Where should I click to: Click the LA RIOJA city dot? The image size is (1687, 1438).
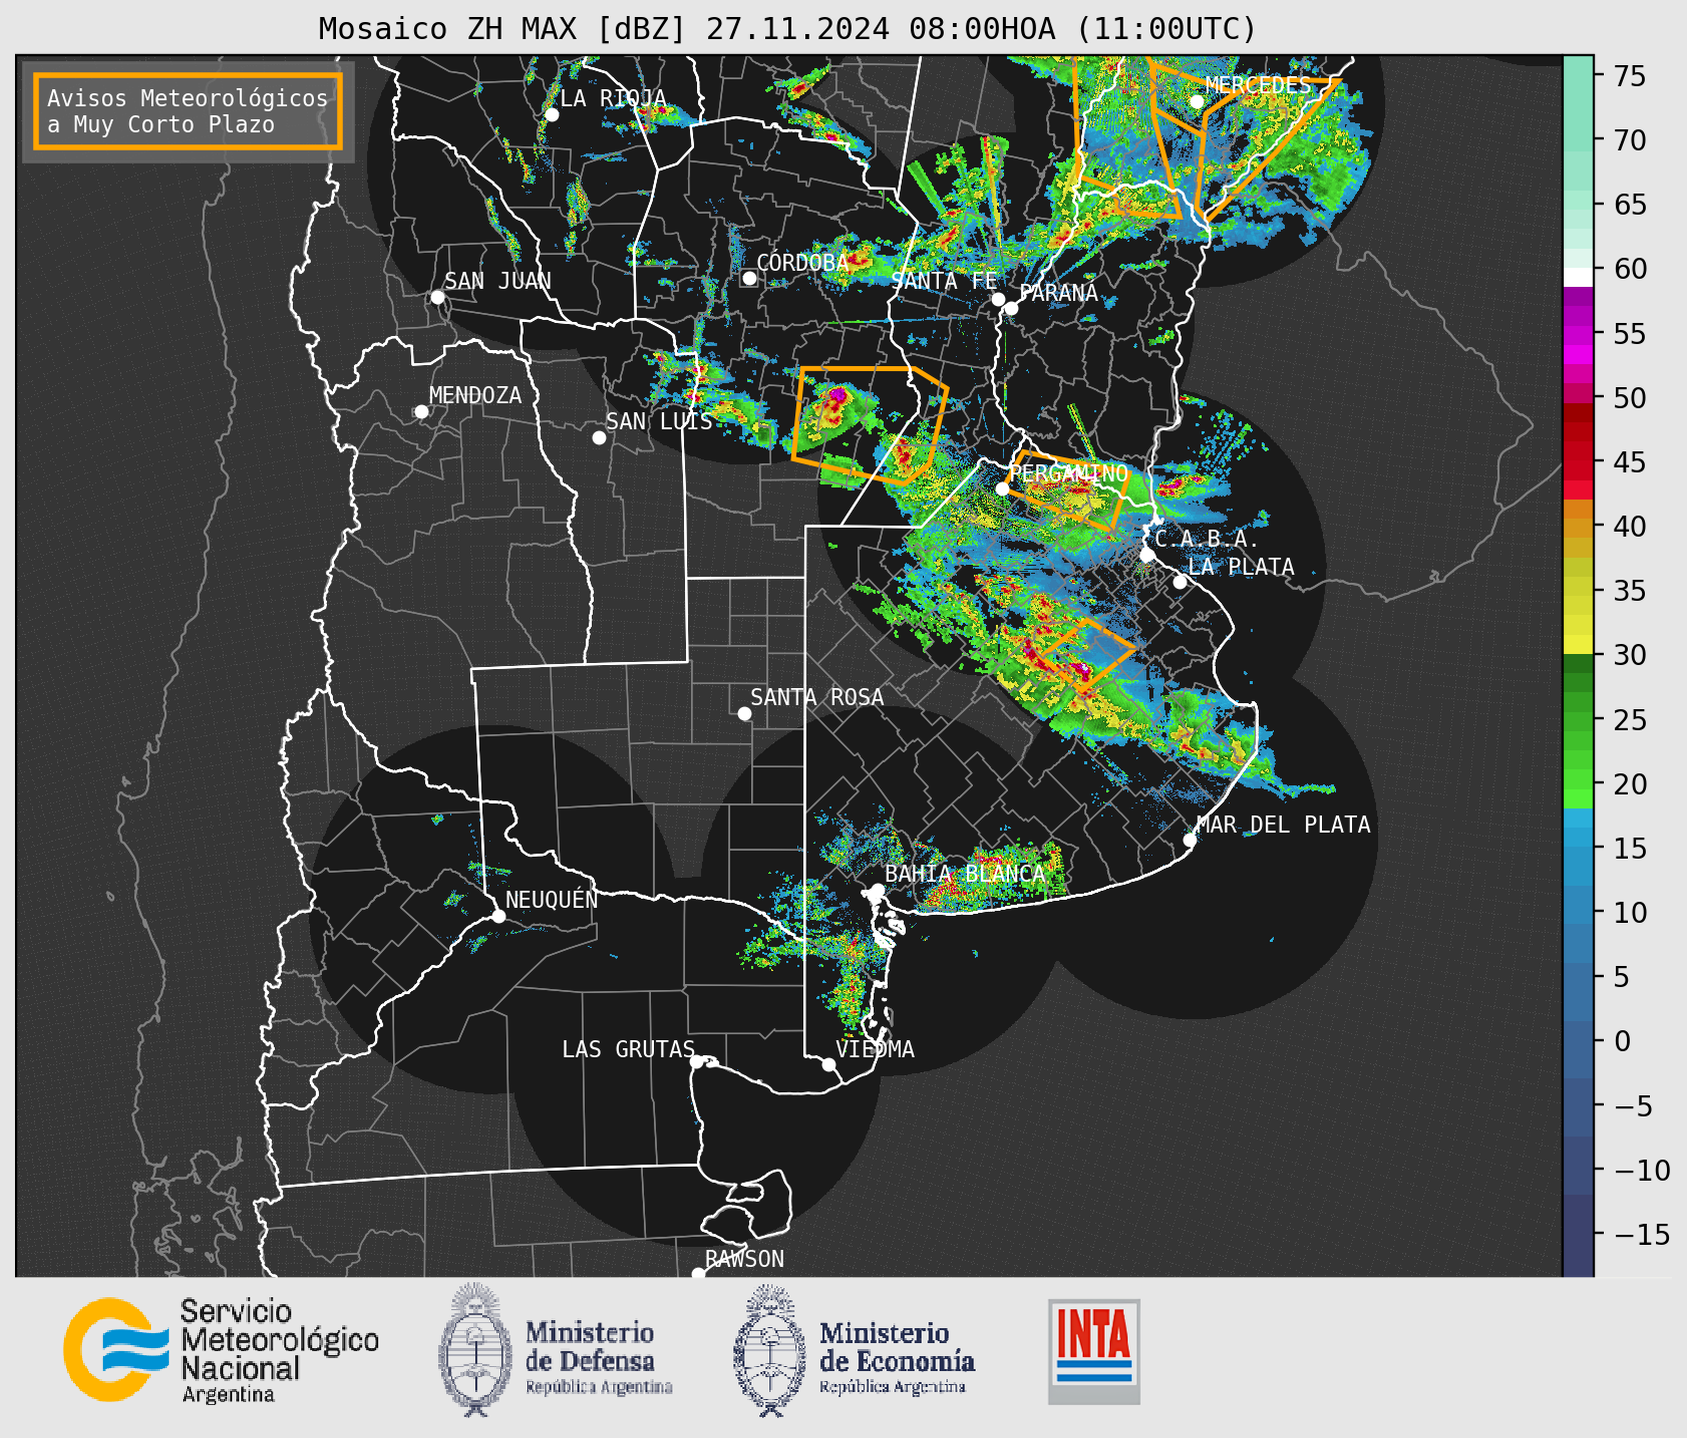pyautogui.click(x=552, y=115)
